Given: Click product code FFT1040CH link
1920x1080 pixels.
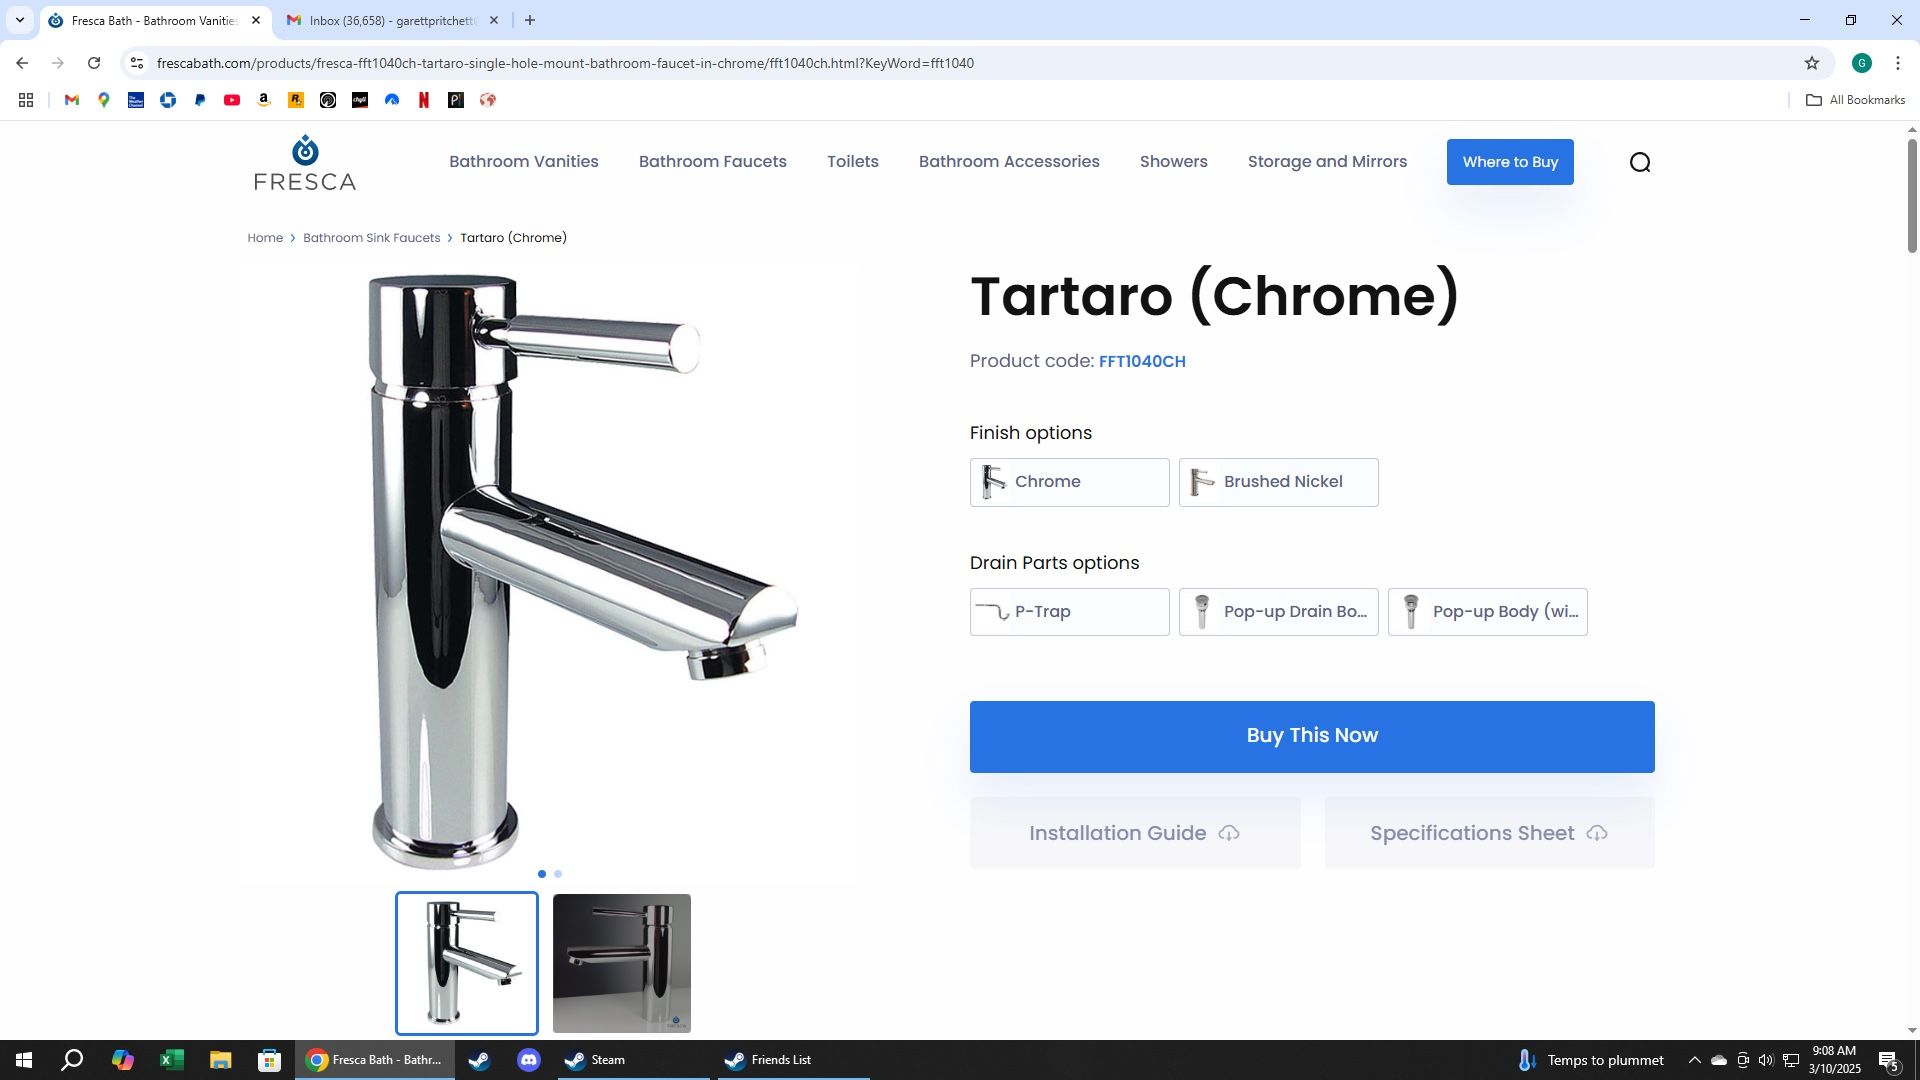Looking at the screenshot, I should (1142, 362).
